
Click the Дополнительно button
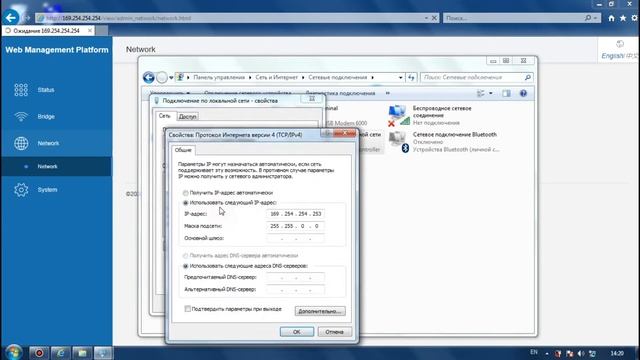pyautogui.click(x=320, y=311)
